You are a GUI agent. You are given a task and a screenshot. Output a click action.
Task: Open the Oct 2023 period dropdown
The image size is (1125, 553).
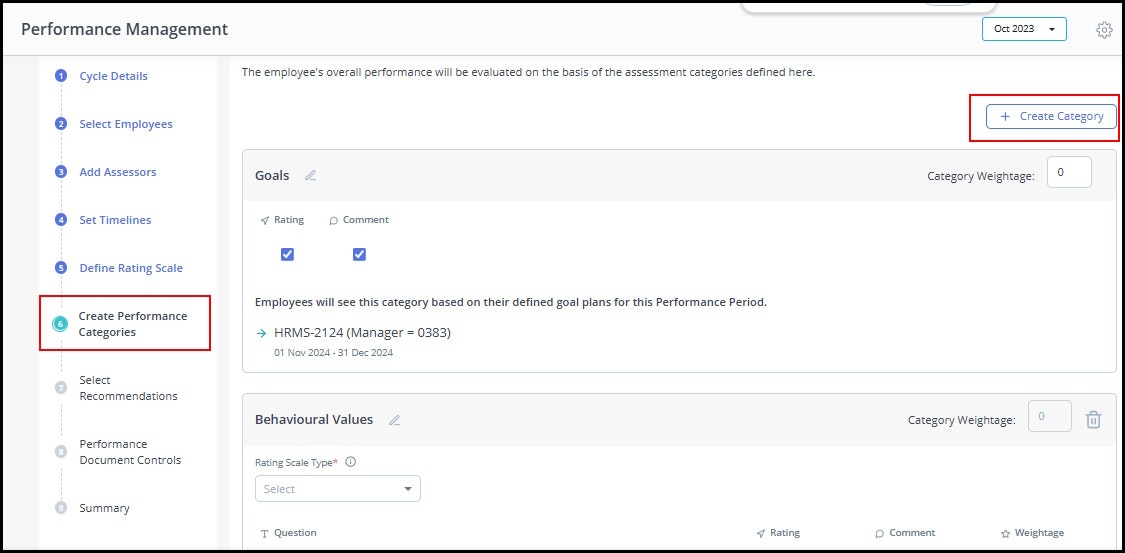tap(1024, 29)
